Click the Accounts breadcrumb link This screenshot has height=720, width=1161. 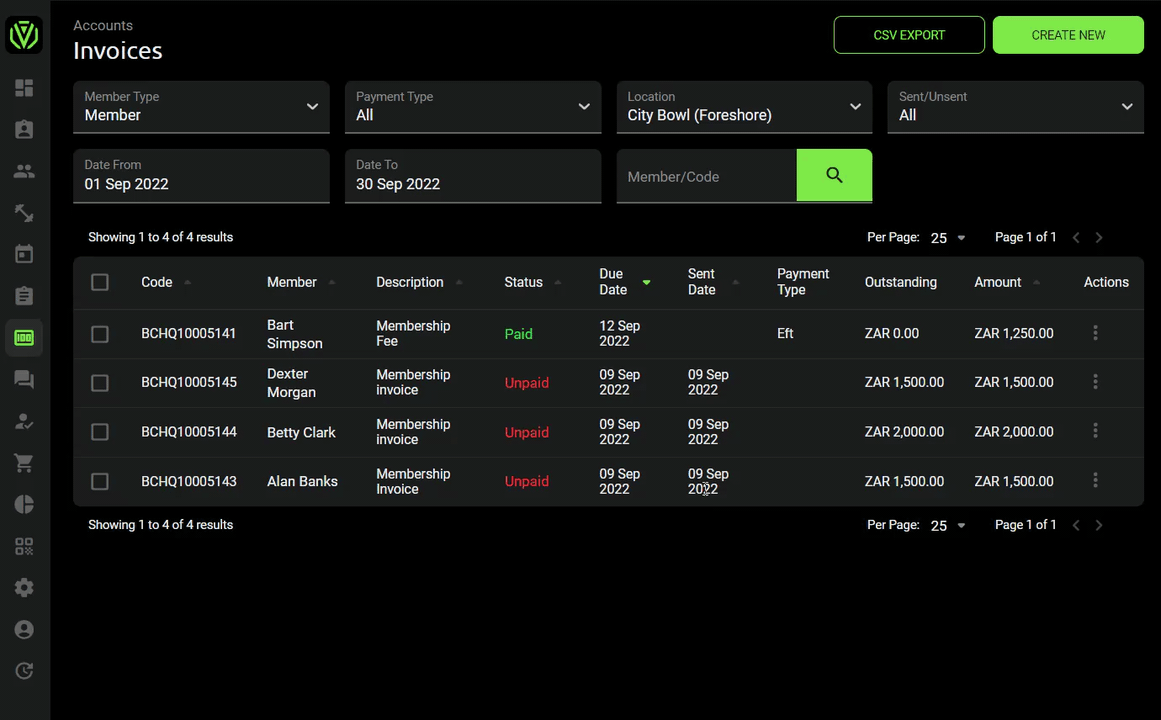(x=103, y=25)
